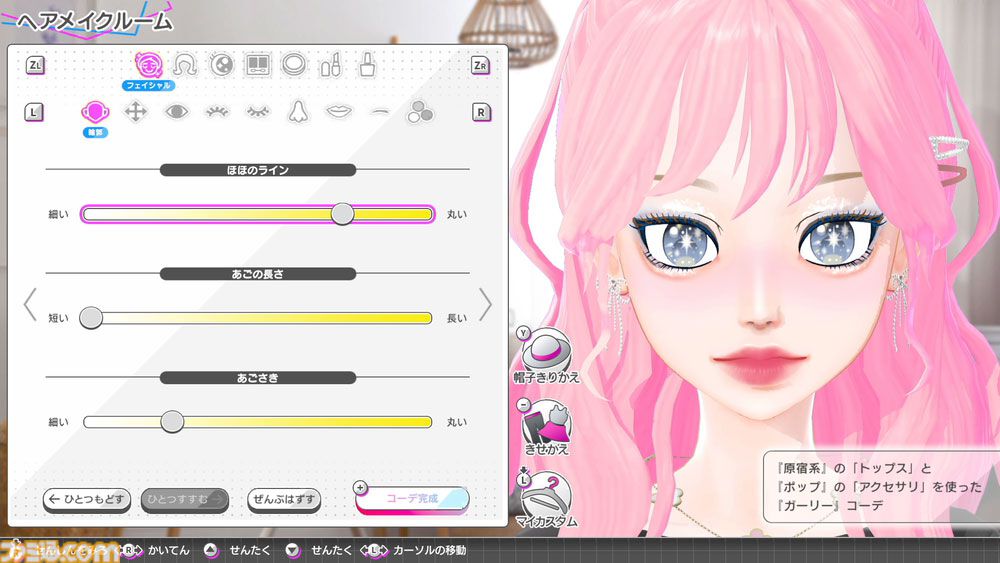Select the open eye shape icon
This screenshot has height=563, width=1000.
[176, 112]
